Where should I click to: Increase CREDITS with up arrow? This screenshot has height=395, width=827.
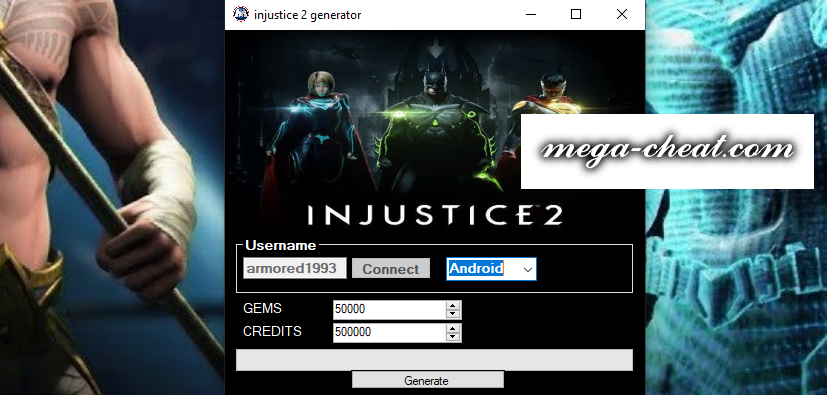[x=453, y=328]
